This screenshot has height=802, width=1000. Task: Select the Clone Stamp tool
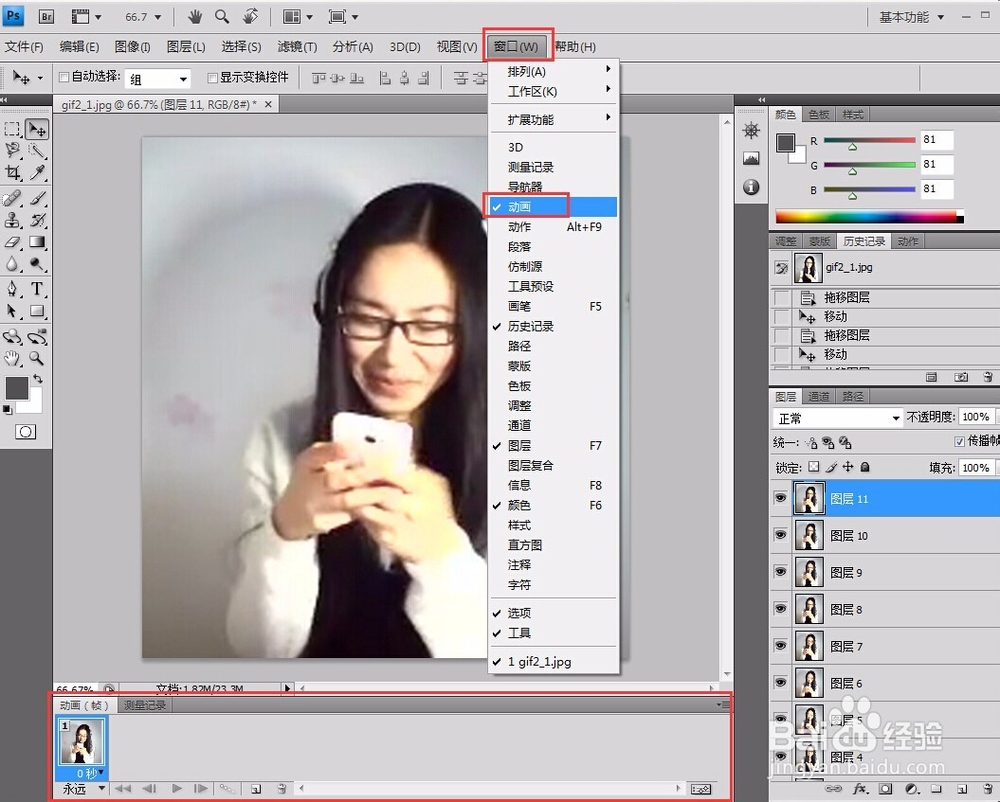tap(13, 221)
